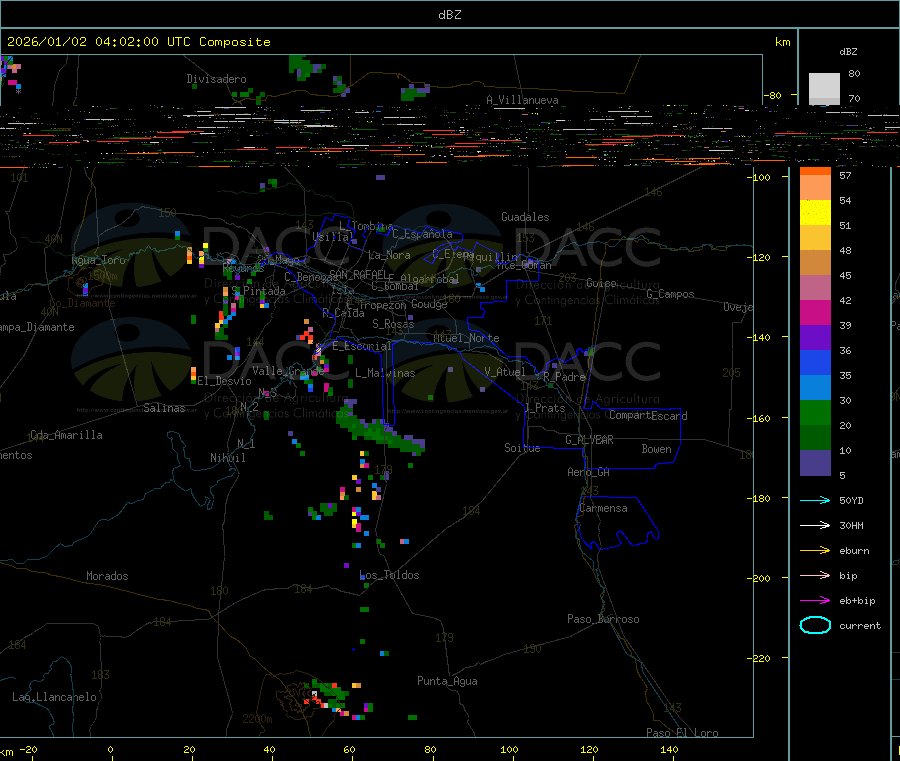
Task: Select the magenta eb+bip arrow icon
Action: [815, 600]
